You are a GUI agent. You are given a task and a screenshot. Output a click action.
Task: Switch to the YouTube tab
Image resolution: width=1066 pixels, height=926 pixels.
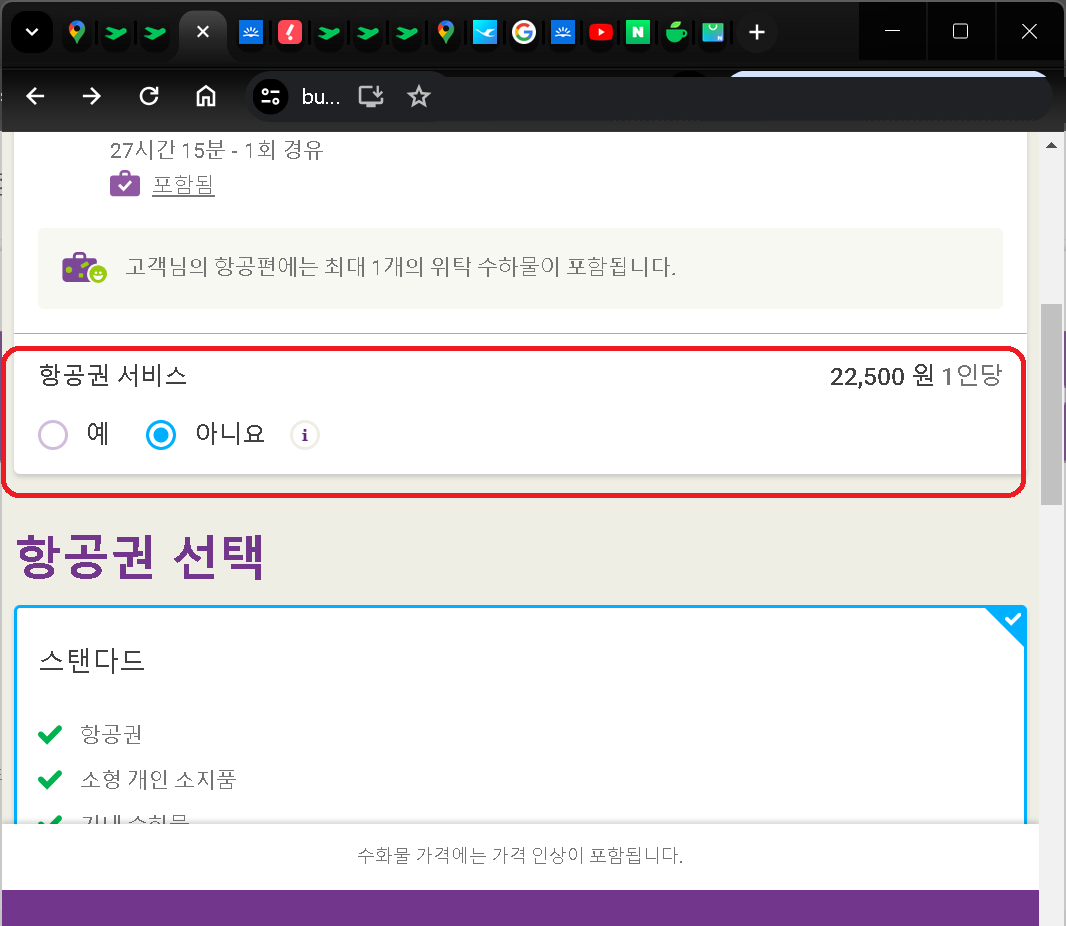pyautogui.click(x=600, y=32)
